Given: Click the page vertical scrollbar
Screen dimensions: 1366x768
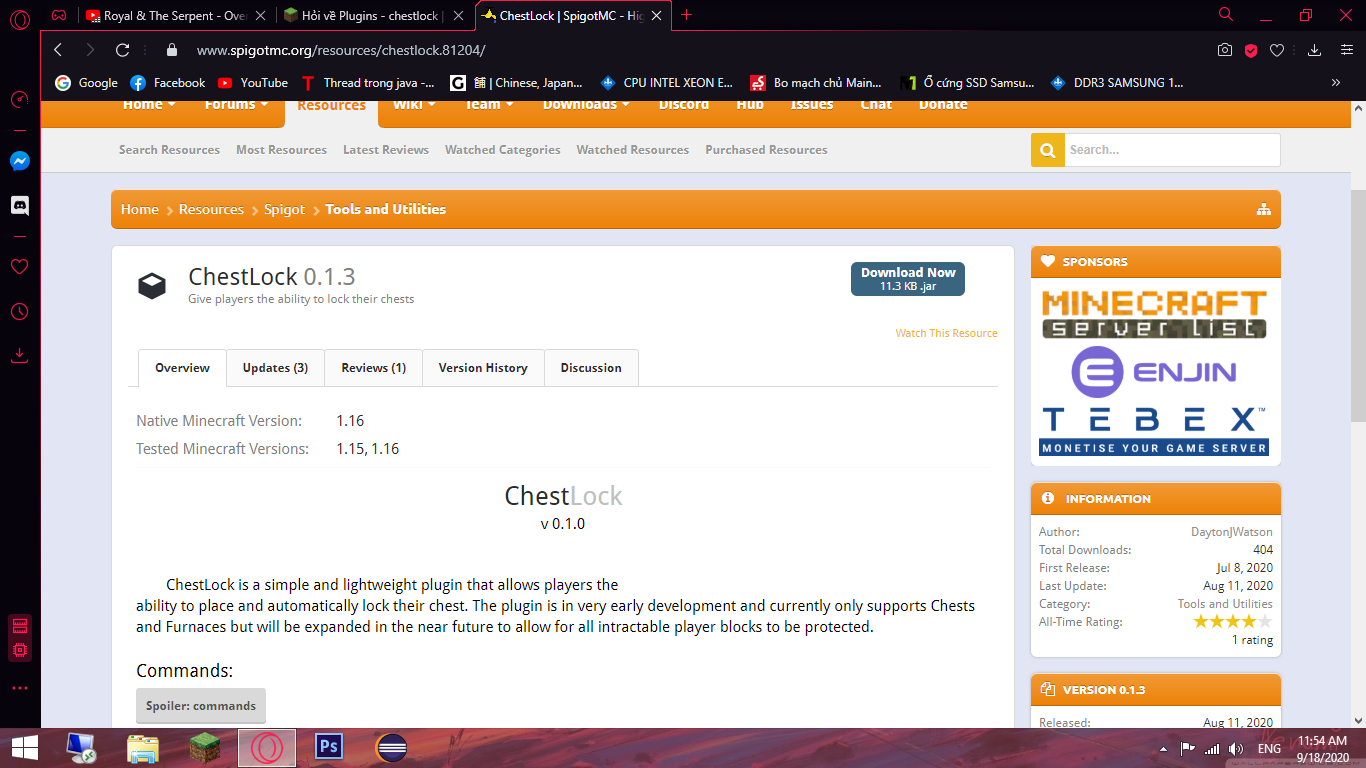Looking at the screenshot, I should point(1357,305).
